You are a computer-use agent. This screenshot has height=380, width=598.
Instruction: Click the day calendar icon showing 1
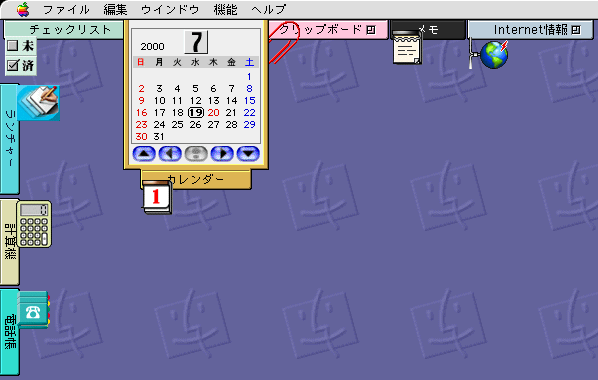click(157, 197)
